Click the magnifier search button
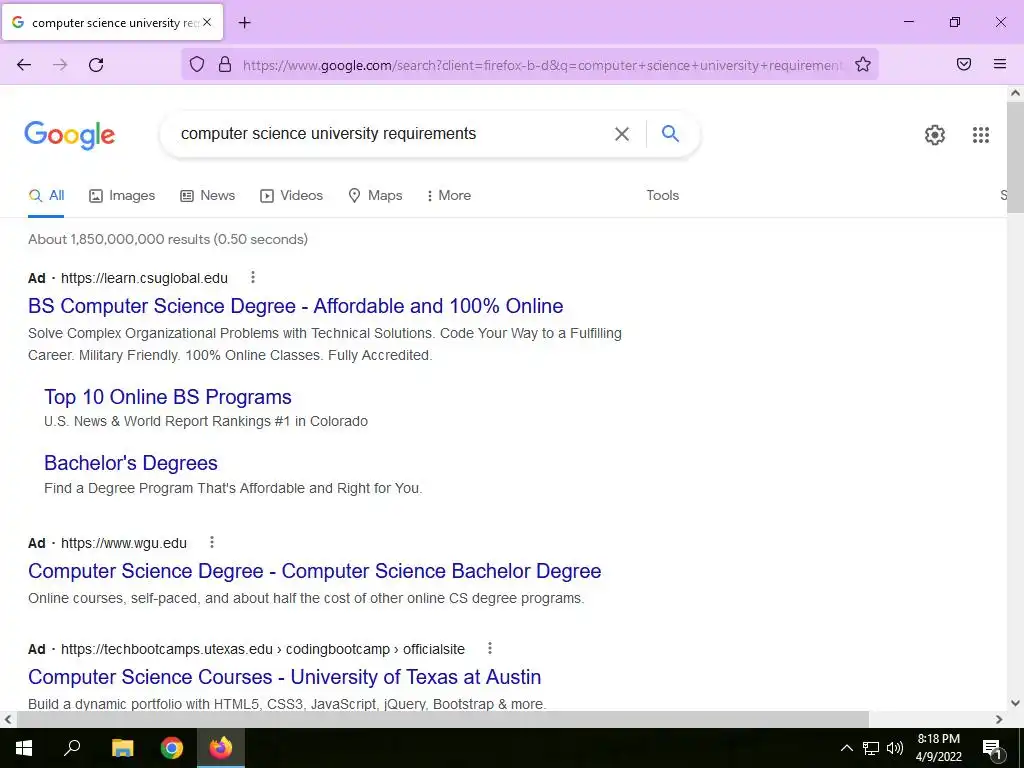The width and height of the screenshot is (1024, 768). point(670,134)
